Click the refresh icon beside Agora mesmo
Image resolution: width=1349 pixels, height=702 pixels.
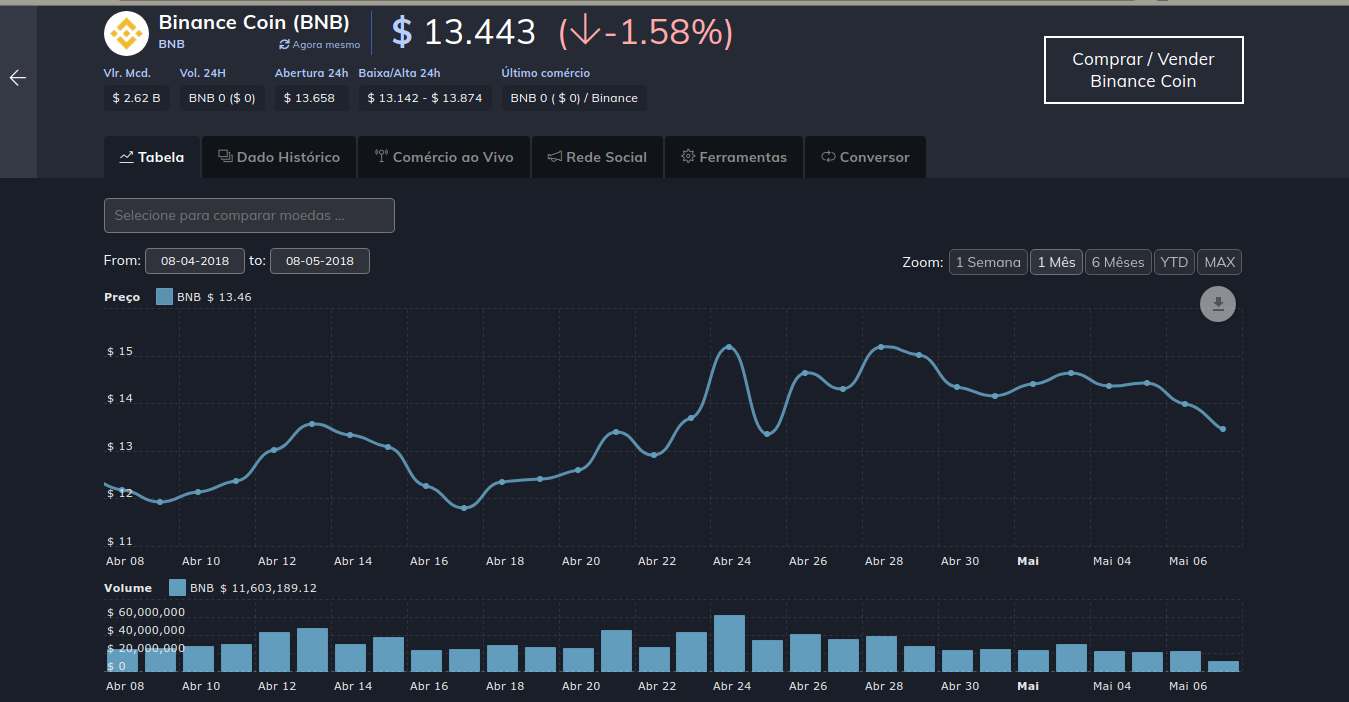(x=284, y=45)
